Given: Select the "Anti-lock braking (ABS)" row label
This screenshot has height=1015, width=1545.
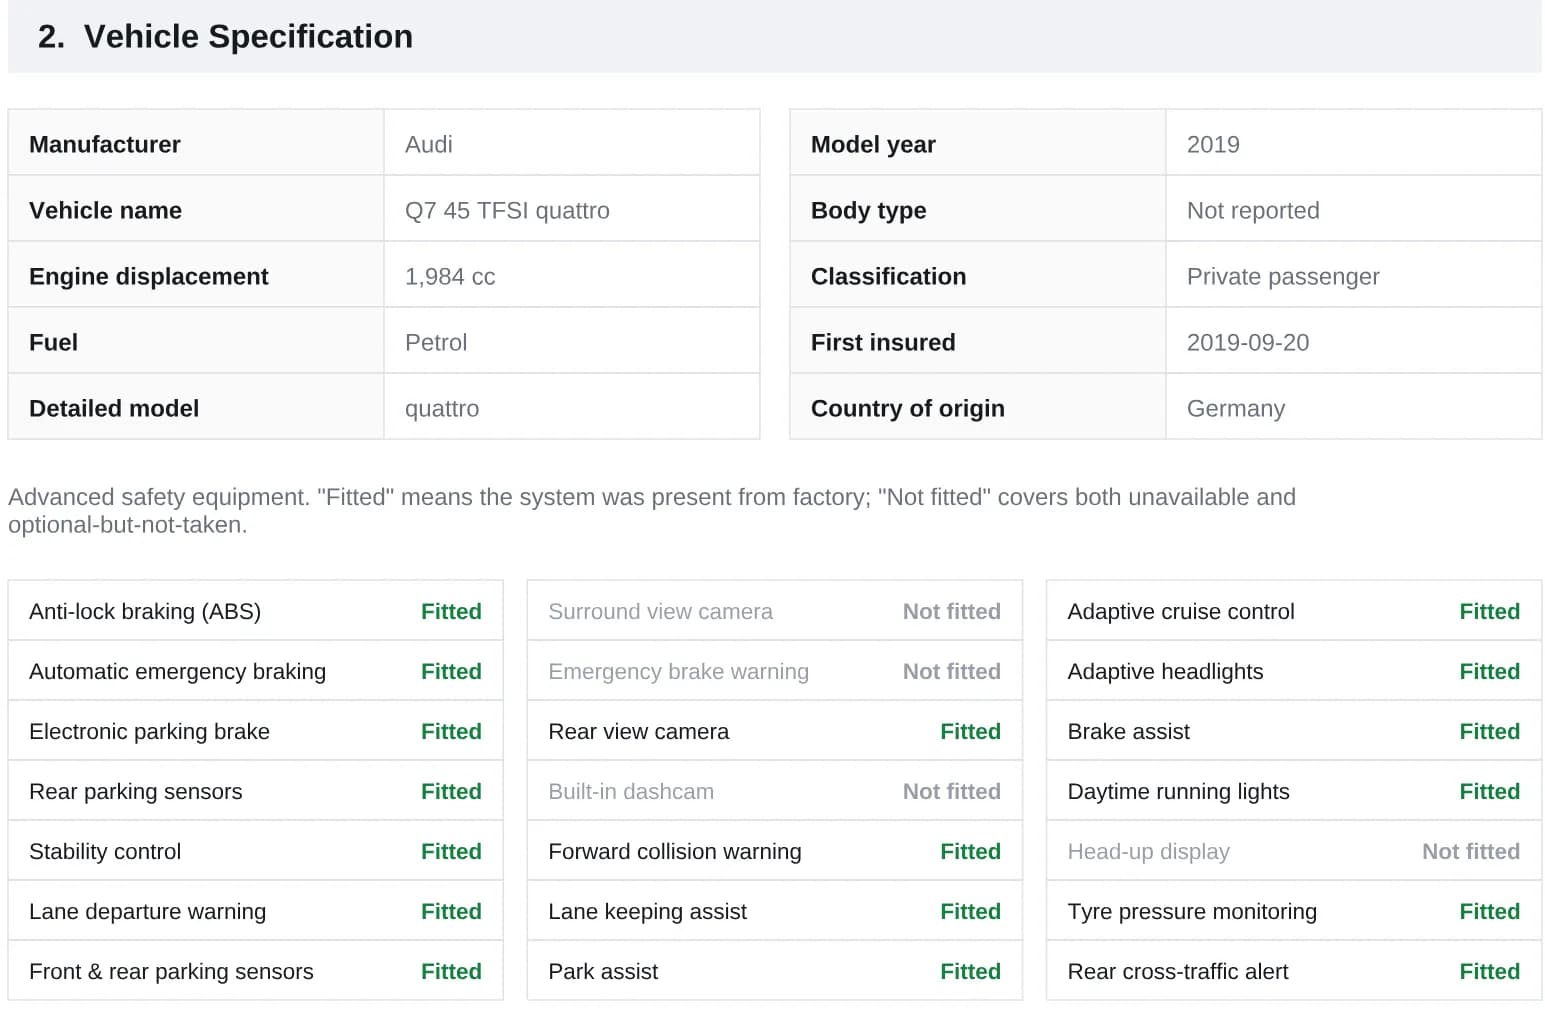Looking at the screenshot, I should pyautogui.click(x=145, y=611).
